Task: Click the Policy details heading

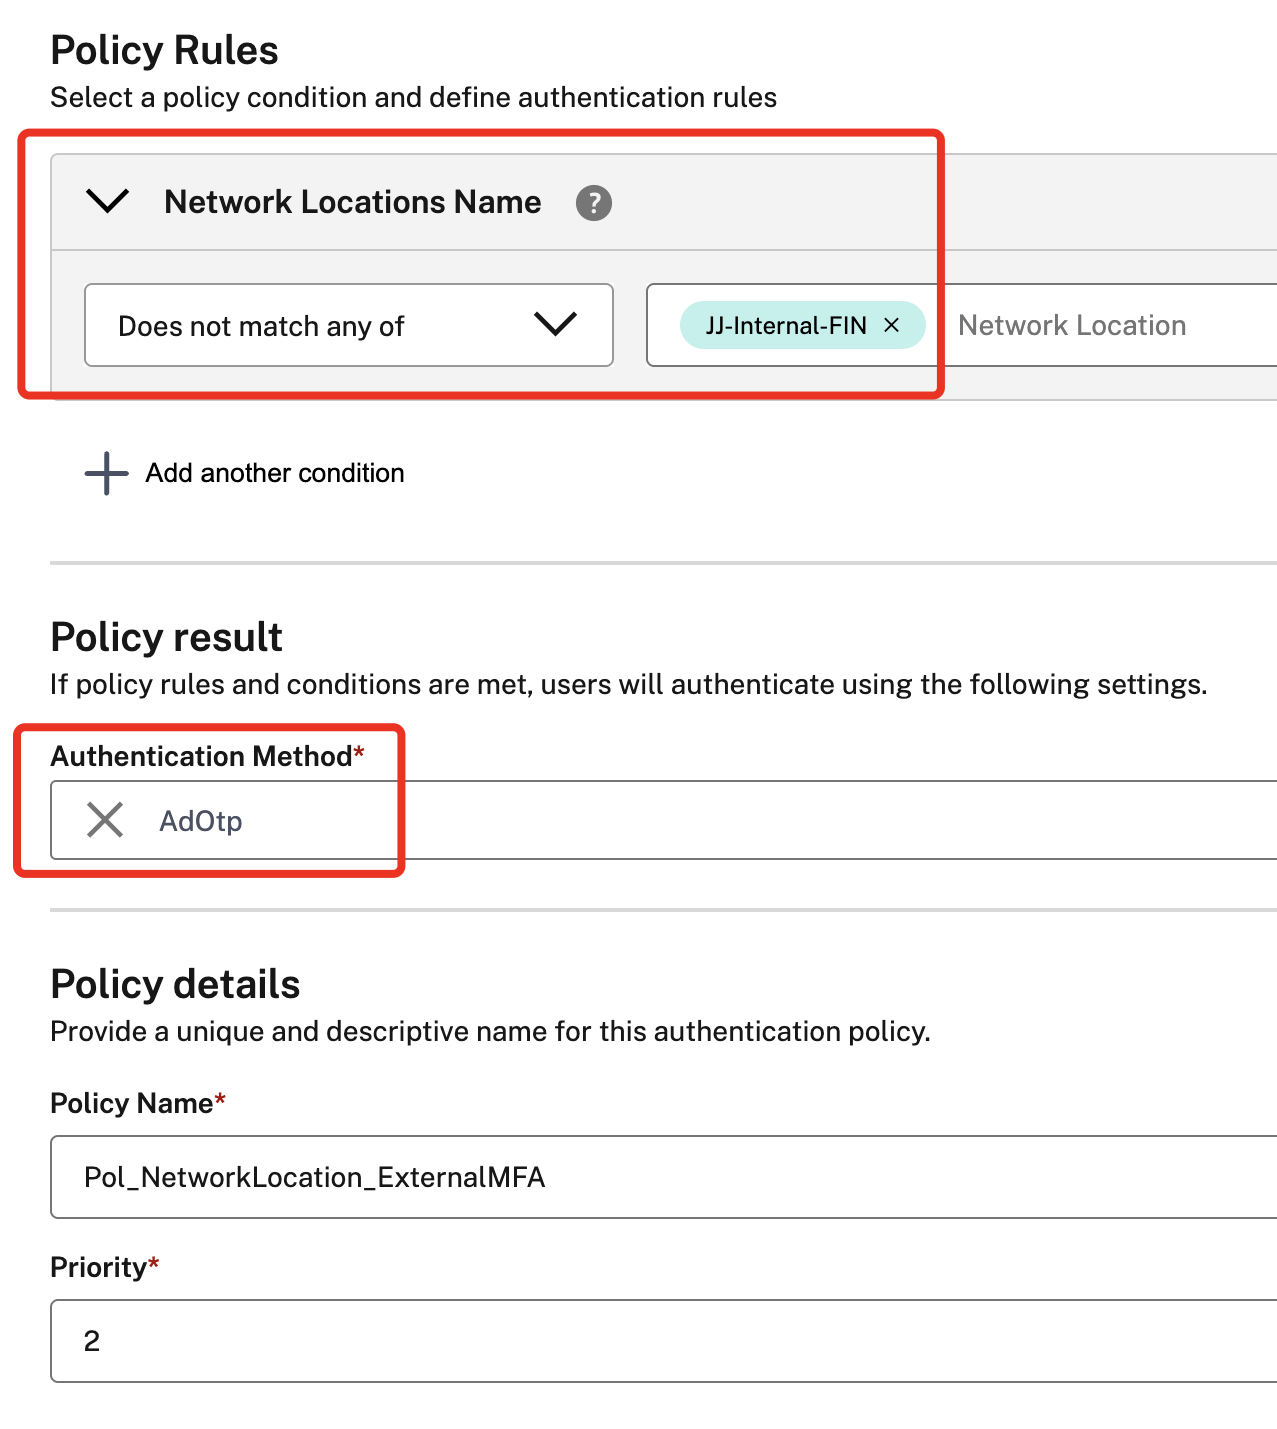Action: [176, 984]
